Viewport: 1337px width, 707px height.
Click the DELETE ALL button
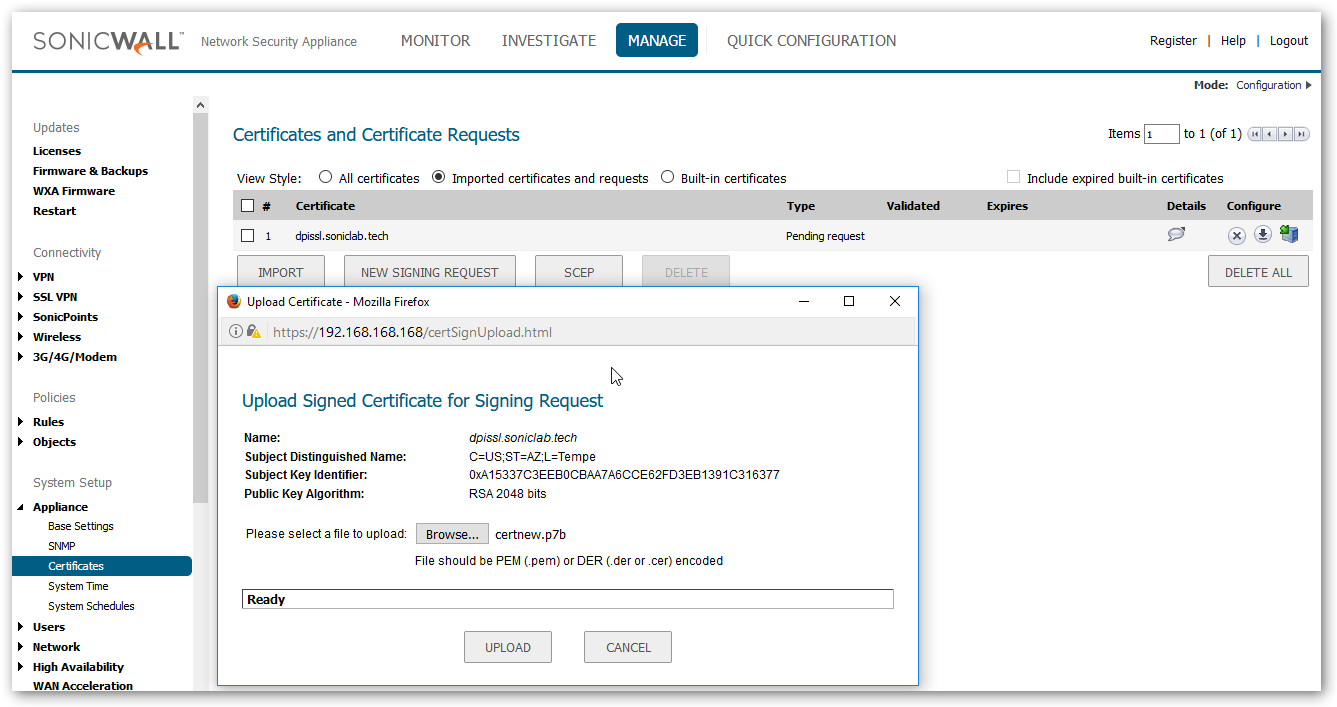click(1258, 272)
